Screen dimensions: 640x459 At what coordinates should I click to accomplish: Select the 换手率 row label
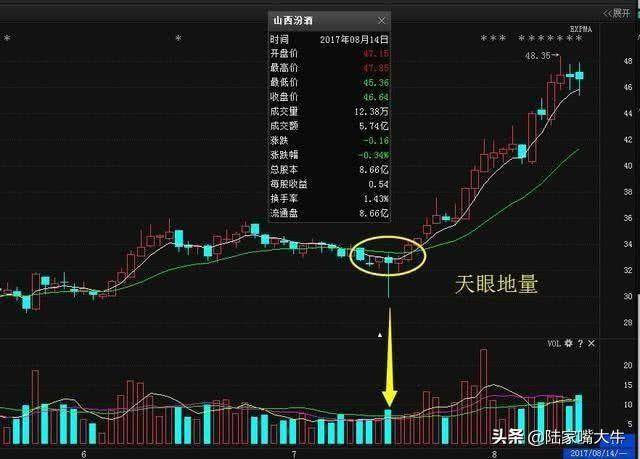(284, 199)
